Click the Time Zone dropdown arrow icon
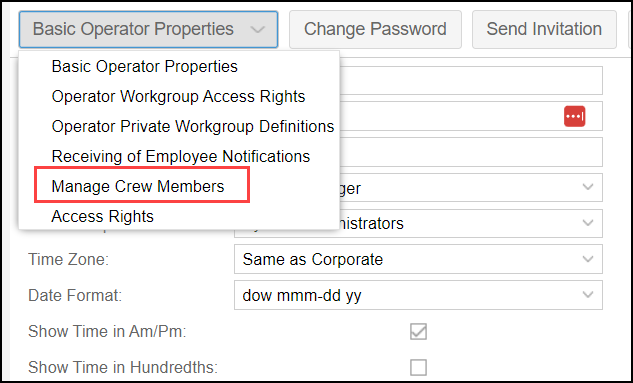Viewport: 633px width, 383px height. (588, 259)
